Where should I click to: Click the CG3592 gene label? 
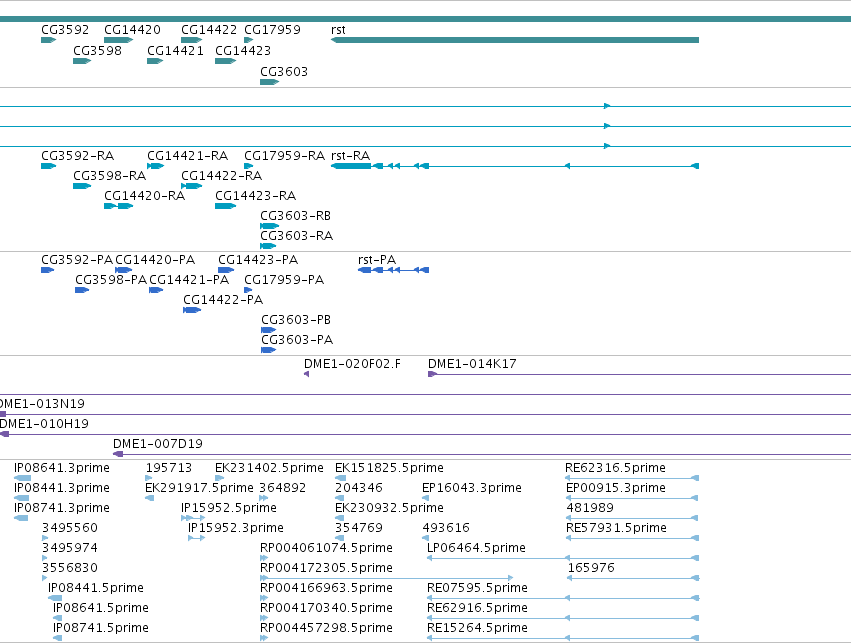(65, 29)
